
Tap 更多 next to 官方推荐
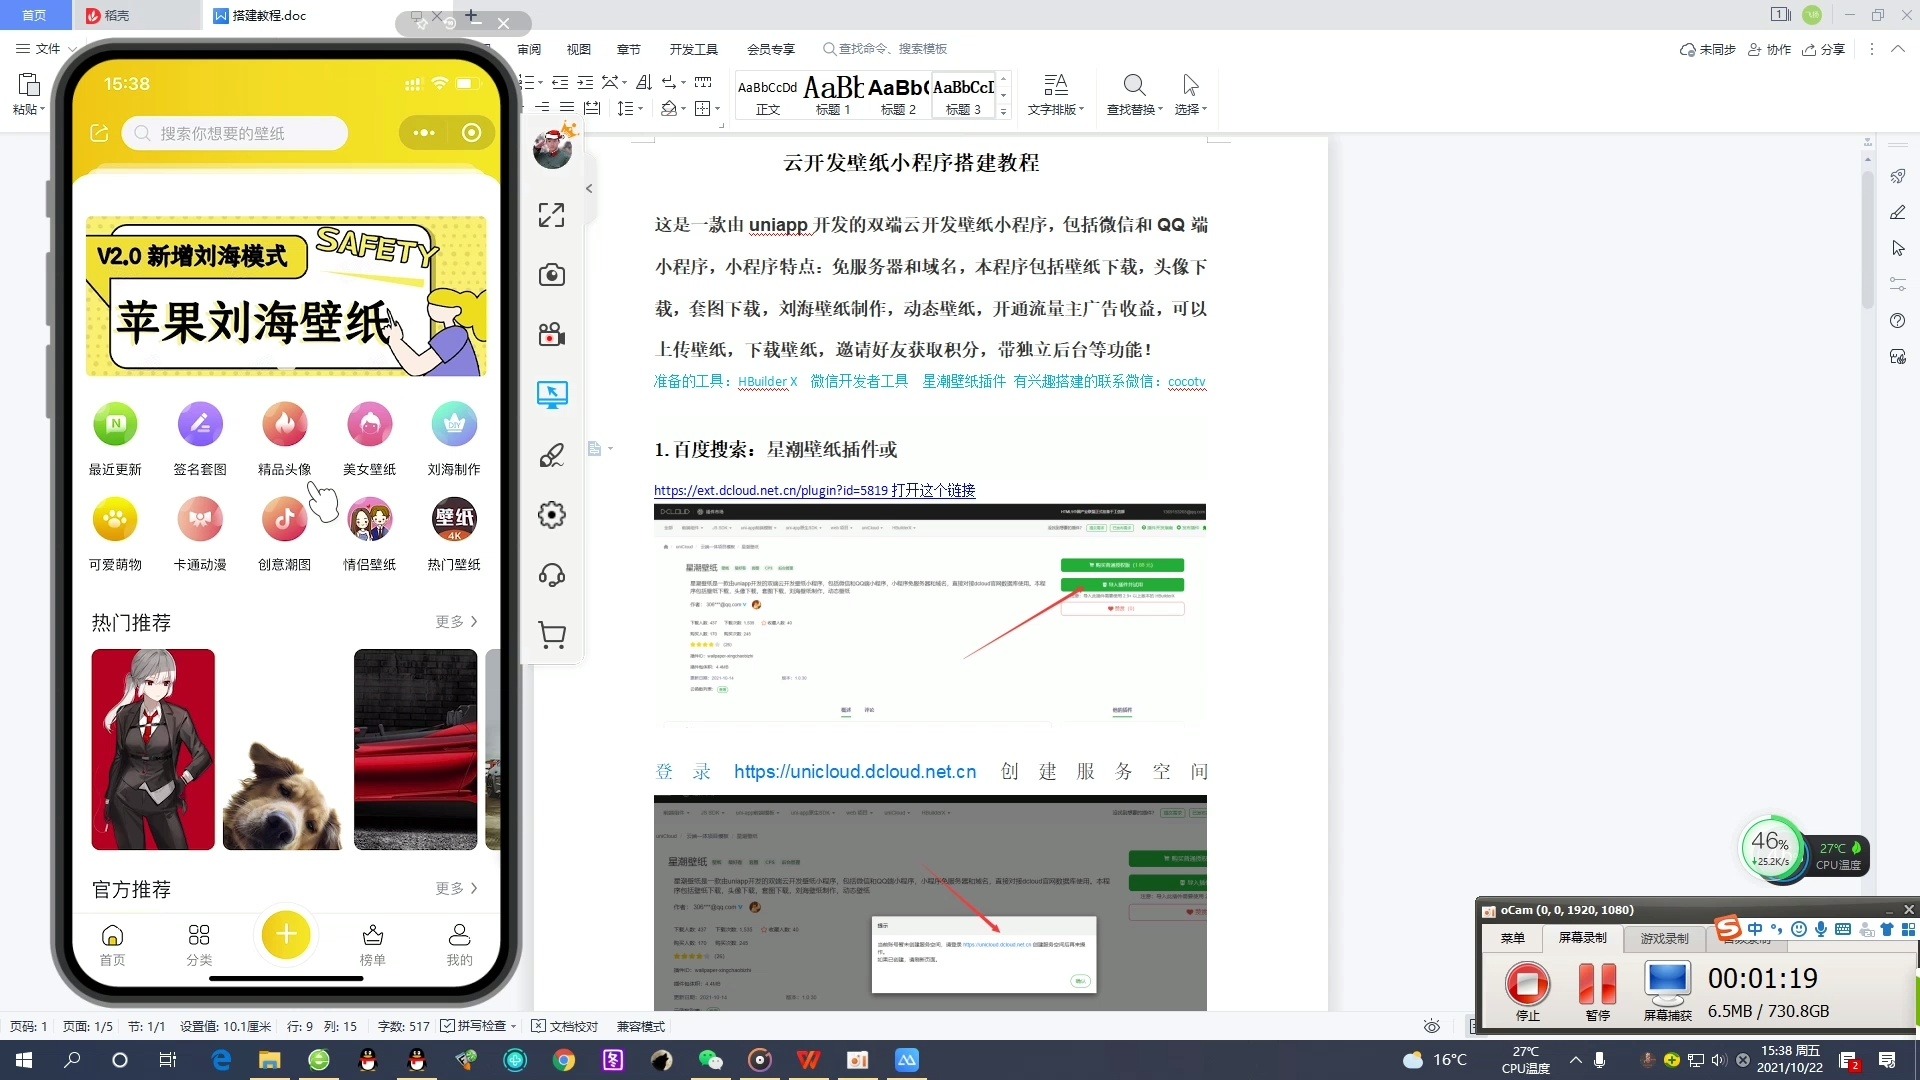tap(457, 888)
